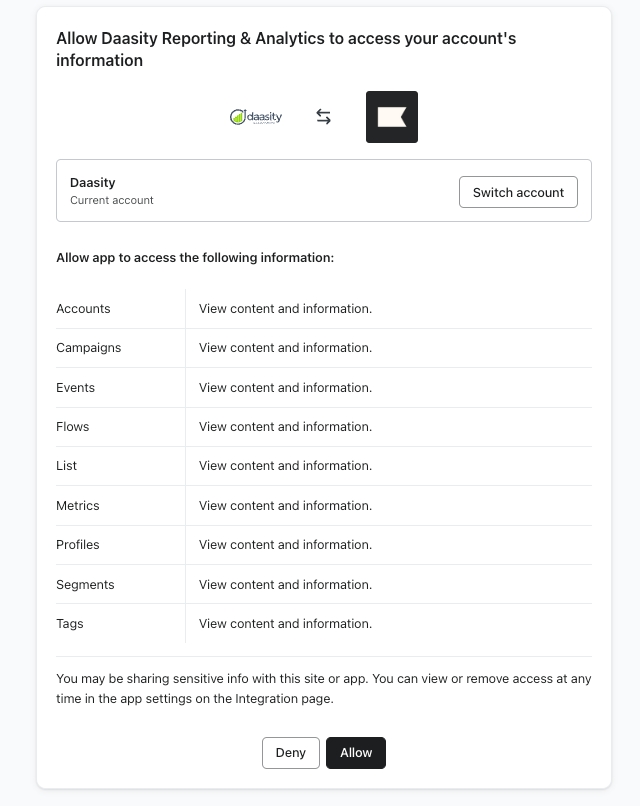Click the sensitive info disclaimer text
Image resolution: width=640 pixels, height=806 pixels.
pos(323,689)
